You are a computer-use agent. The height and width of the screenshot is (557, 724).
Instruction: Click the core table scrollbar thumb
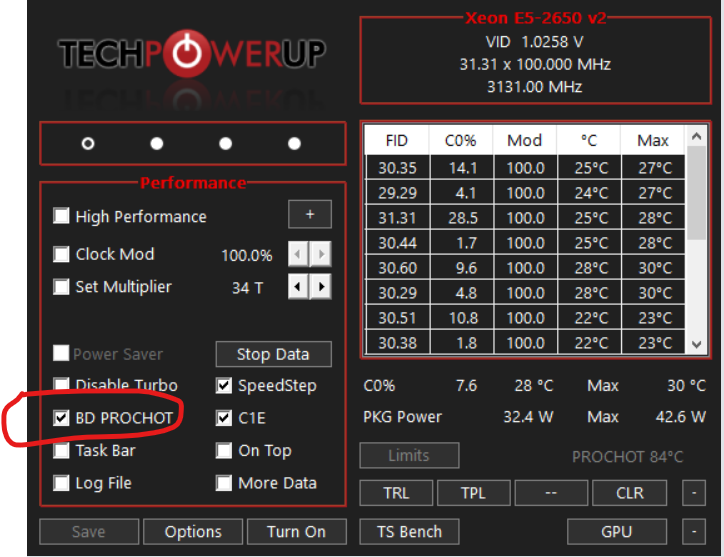pyautogui.click(x=697, y=193)
